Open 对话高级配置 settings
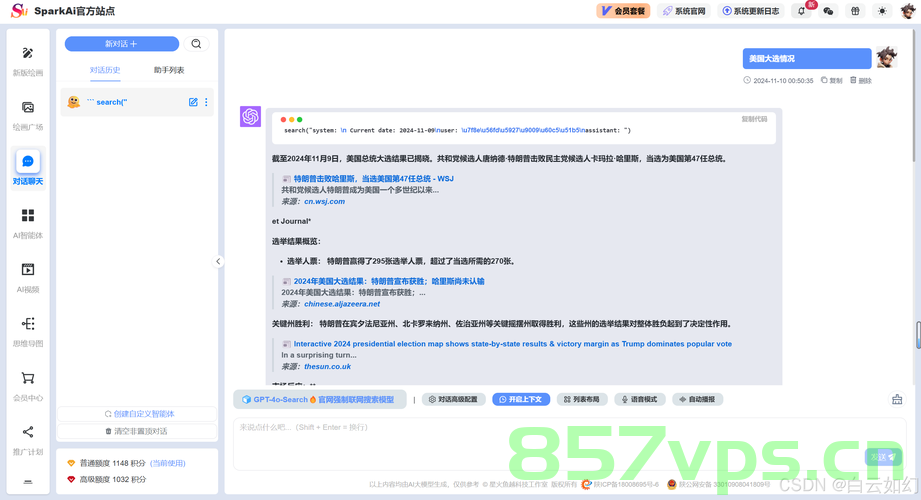Viewport: 921px width, 500px height. [x=453, y=400]
